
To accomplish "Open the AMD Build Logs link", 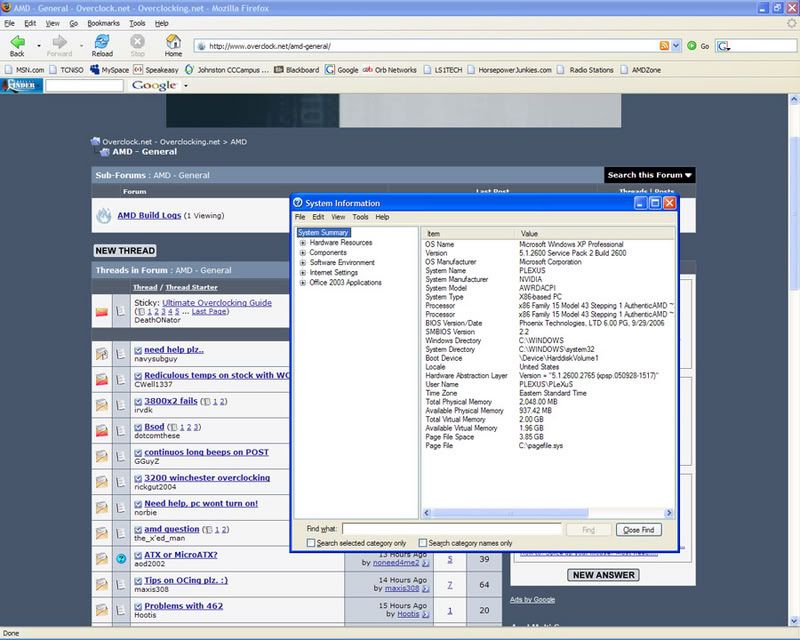I will click(149, 215).
